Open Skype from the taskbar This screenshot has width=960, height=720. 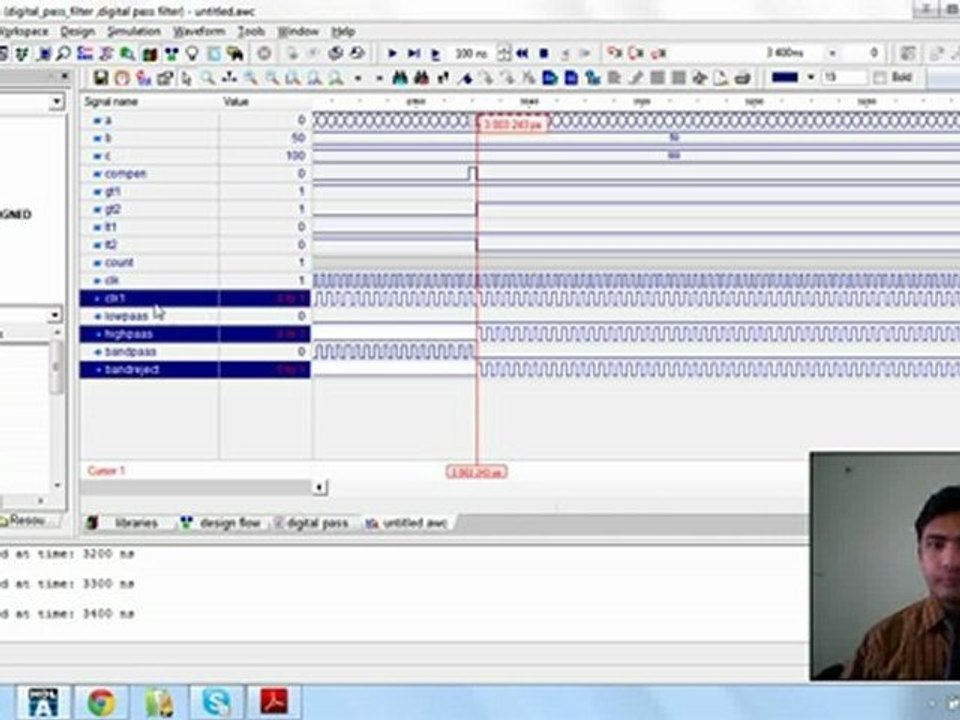216,702
